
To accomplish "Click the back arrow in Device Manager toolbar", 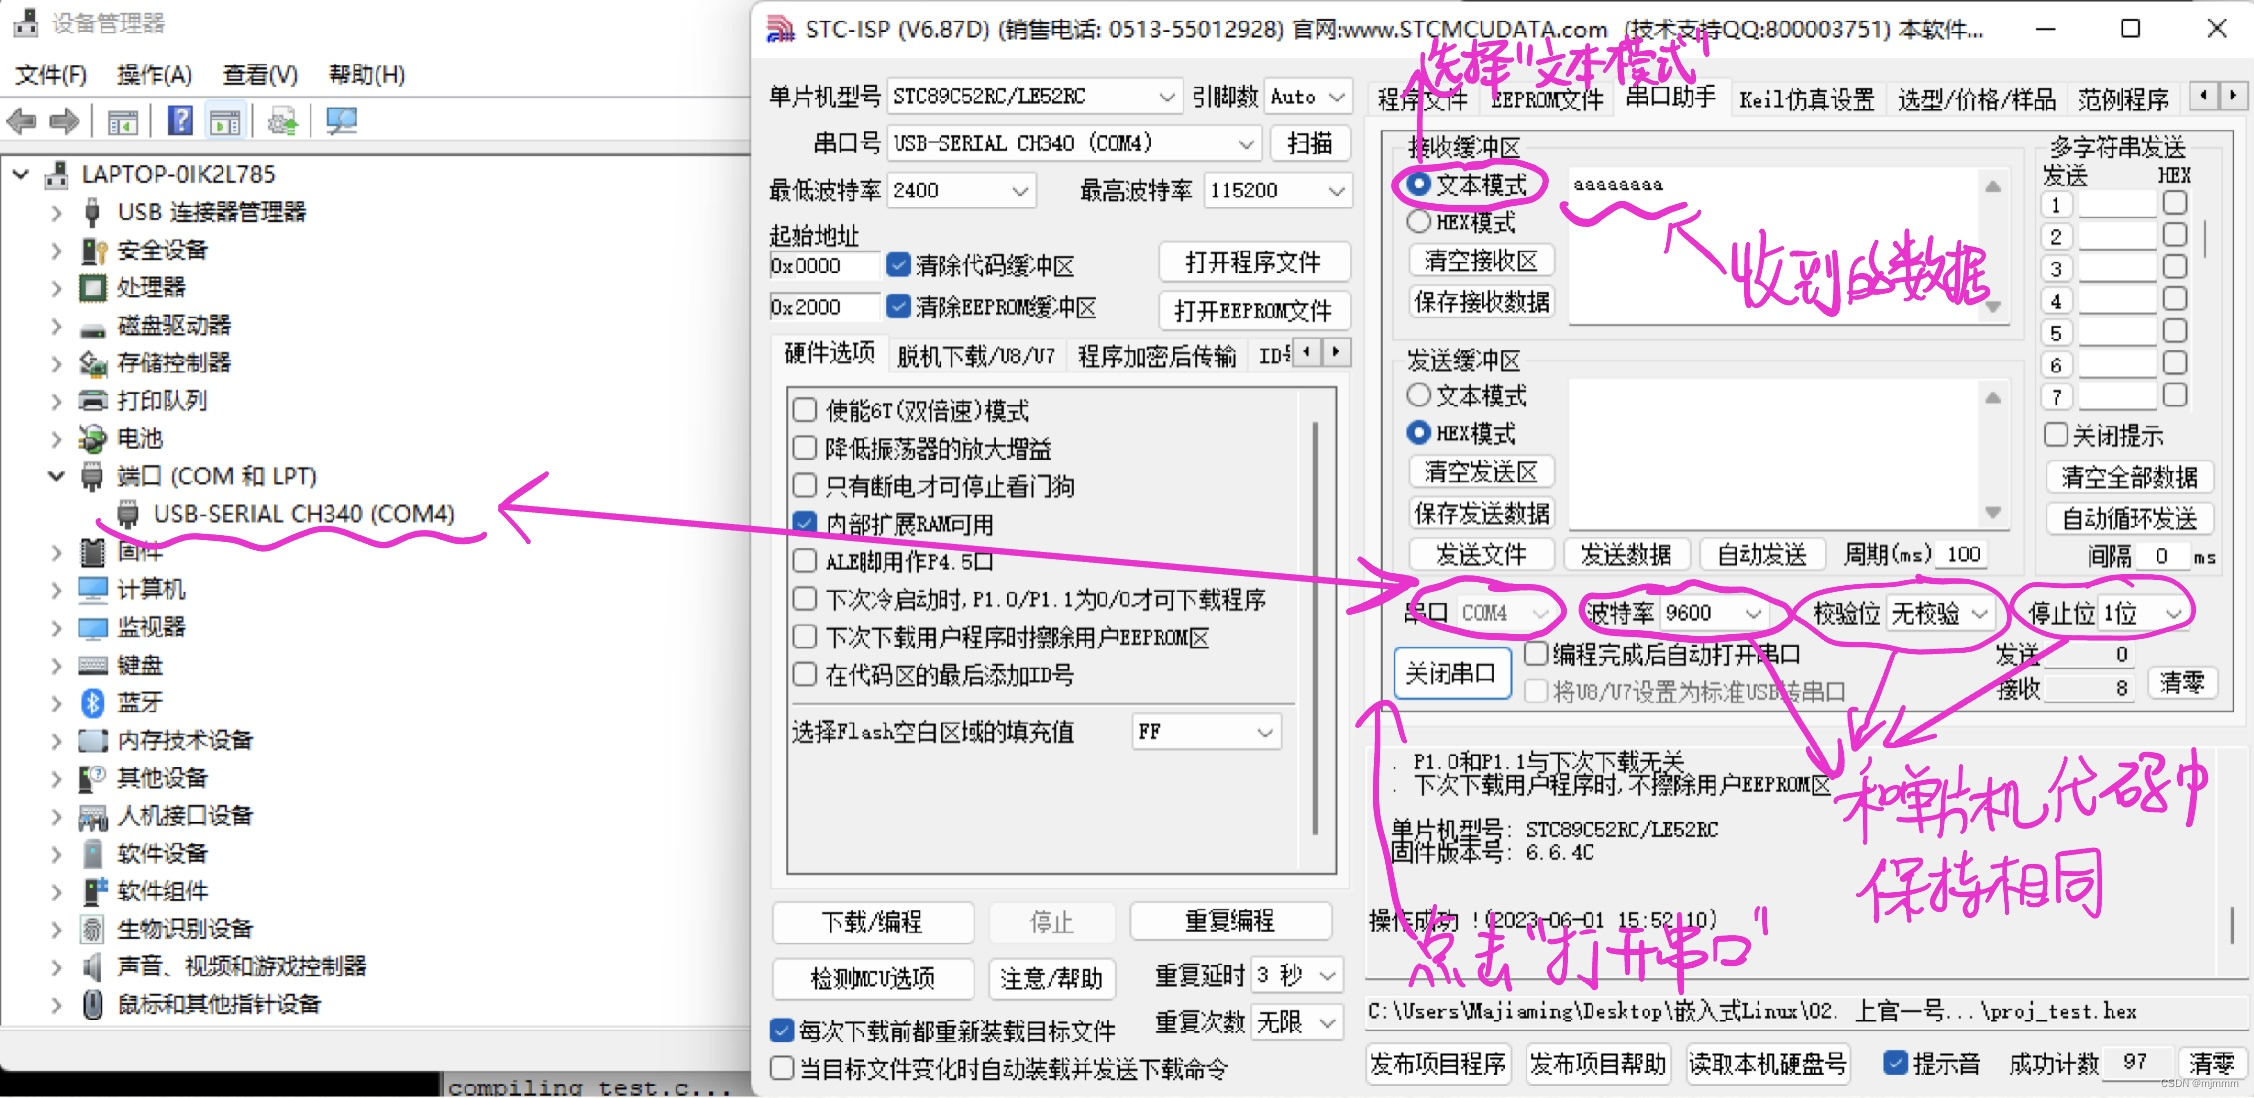I will [x=21, y=122].
